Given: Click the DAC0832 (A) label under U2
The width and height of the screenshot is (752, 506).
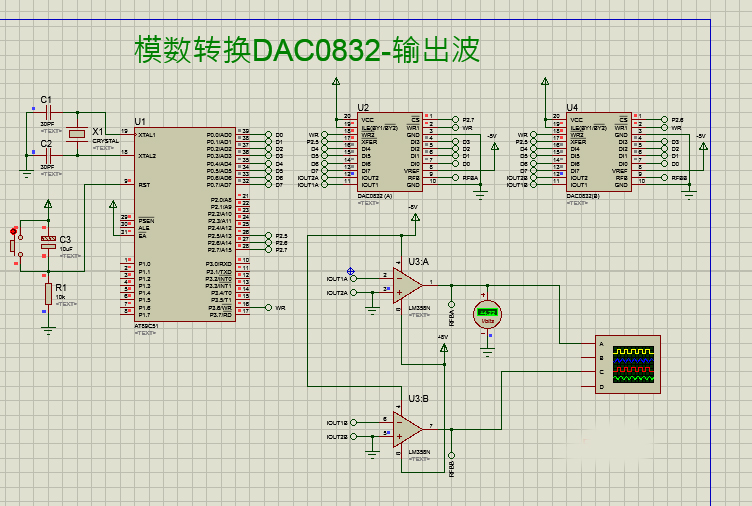Looking at the screenshot, I should pos(375,196).
